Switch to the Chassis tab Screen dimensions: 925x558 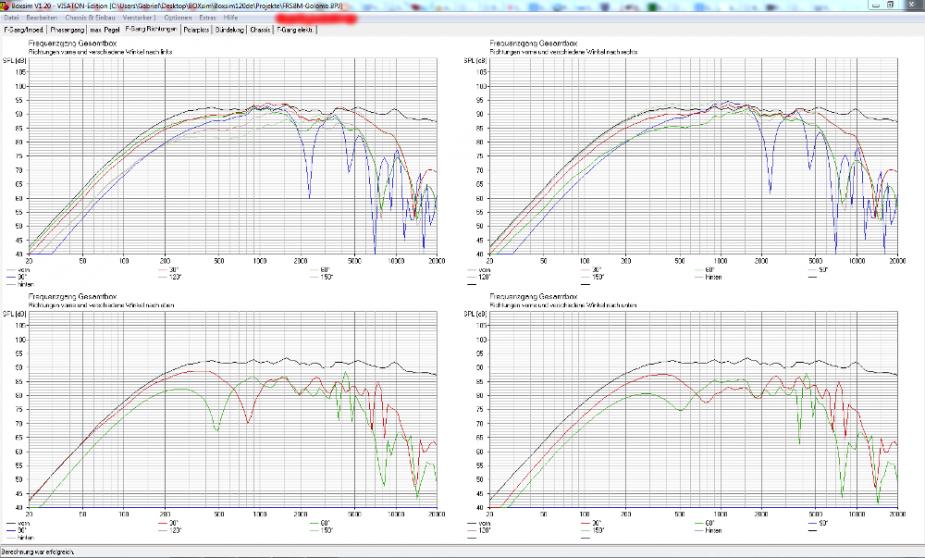260,30
